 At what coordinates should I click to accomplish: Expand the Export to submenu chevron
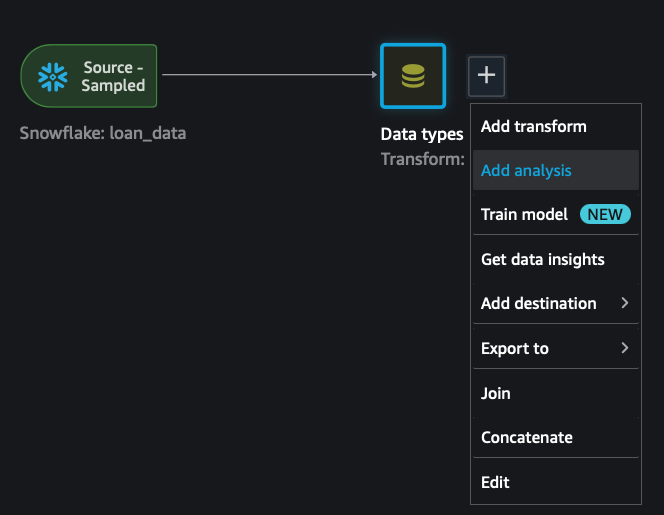pyautogui.click(x=625, y=348)
